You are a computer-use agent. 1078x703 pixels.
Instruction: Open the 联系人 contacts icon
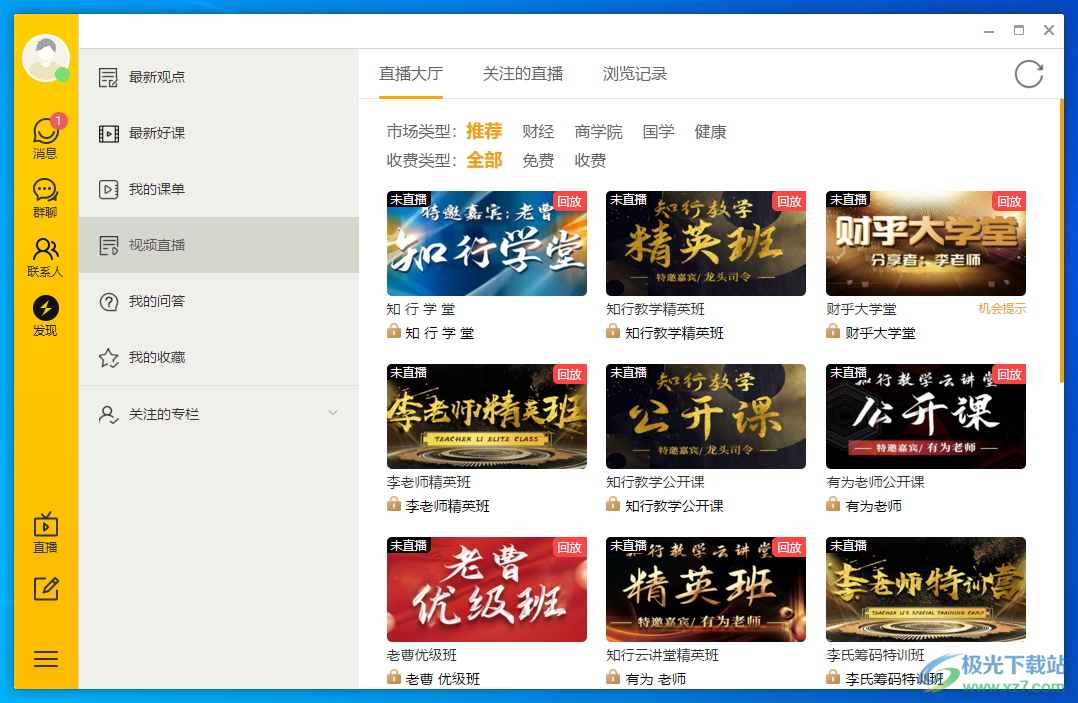45,257
